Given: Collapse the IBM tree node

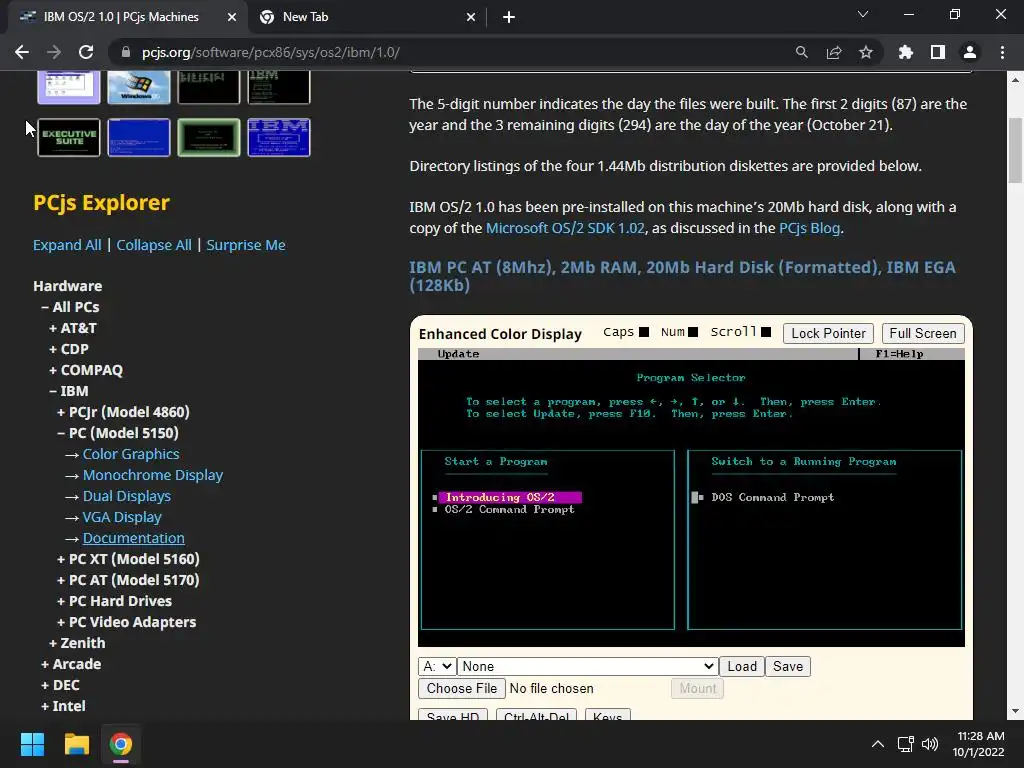Looking at the screenshot, I should click(x=69, y=391).
